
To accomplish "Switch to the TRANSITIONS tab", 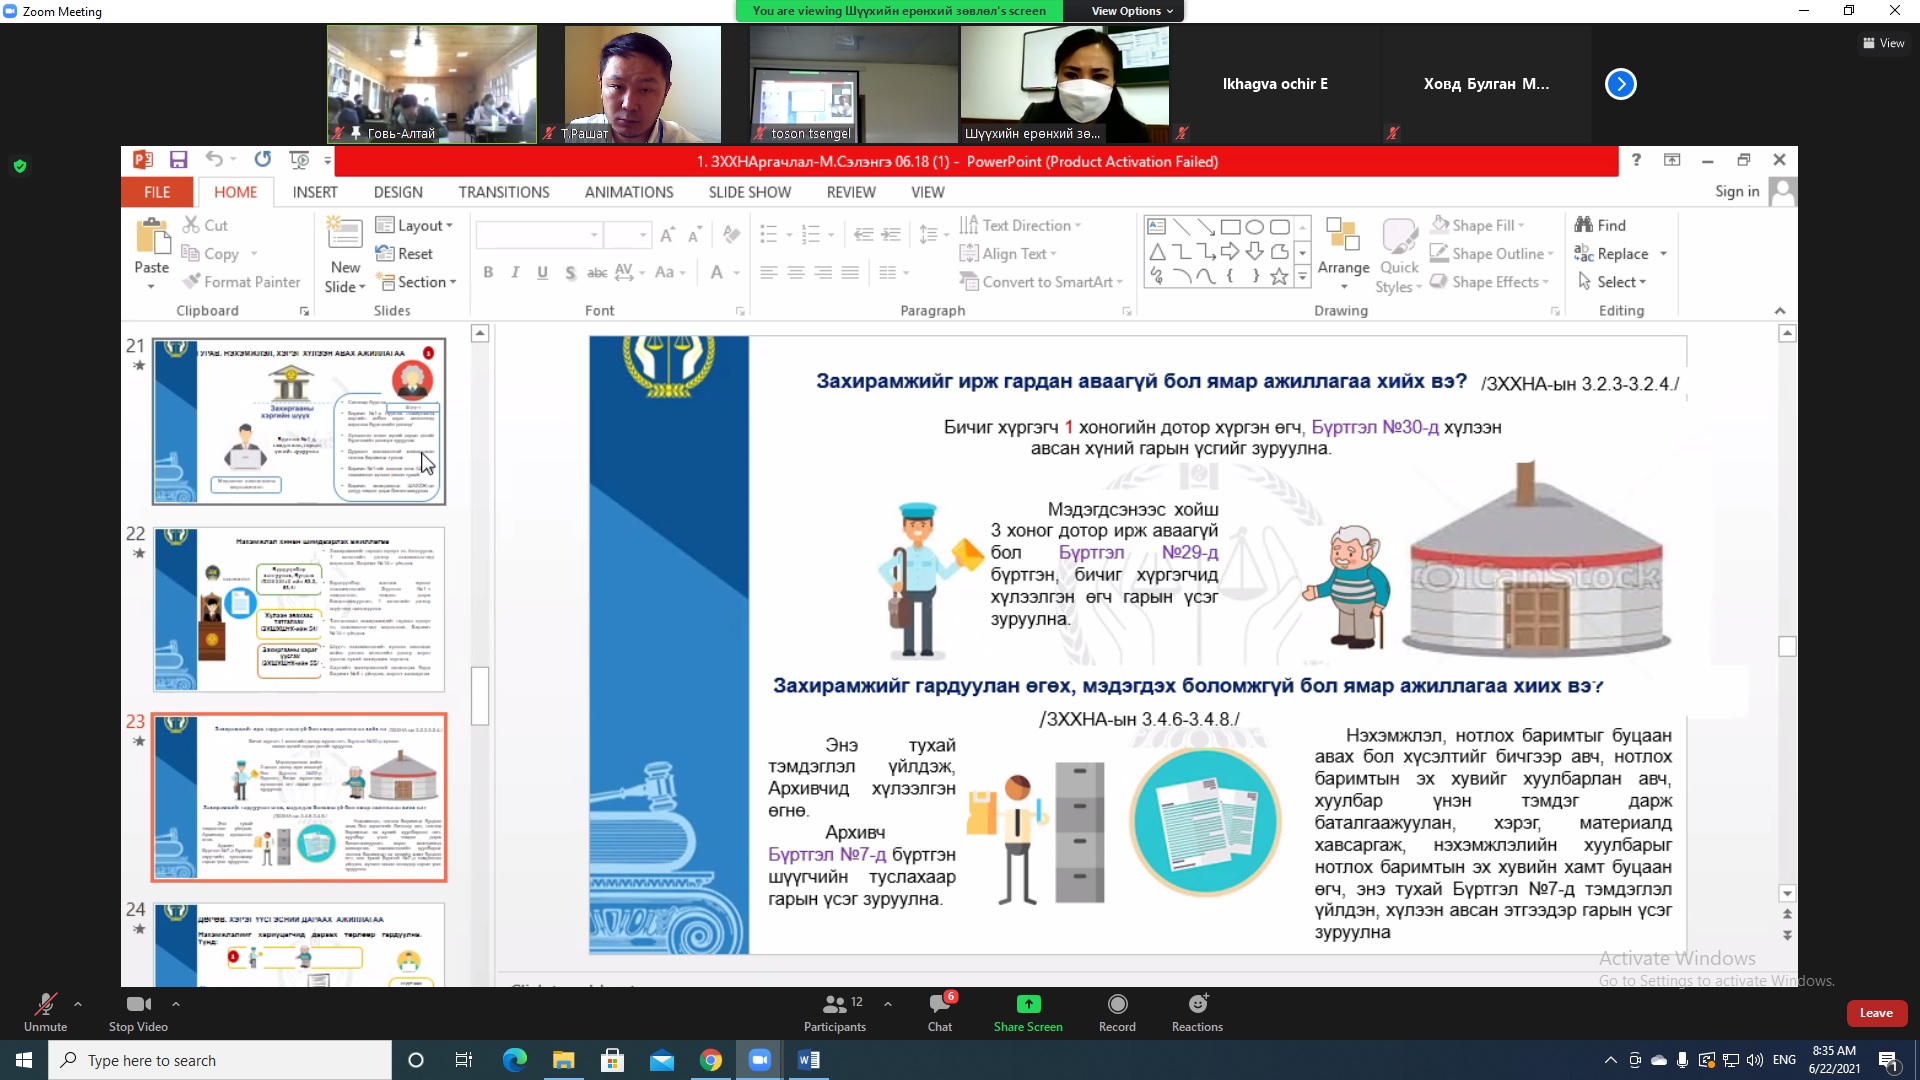I will coord(504,192).
